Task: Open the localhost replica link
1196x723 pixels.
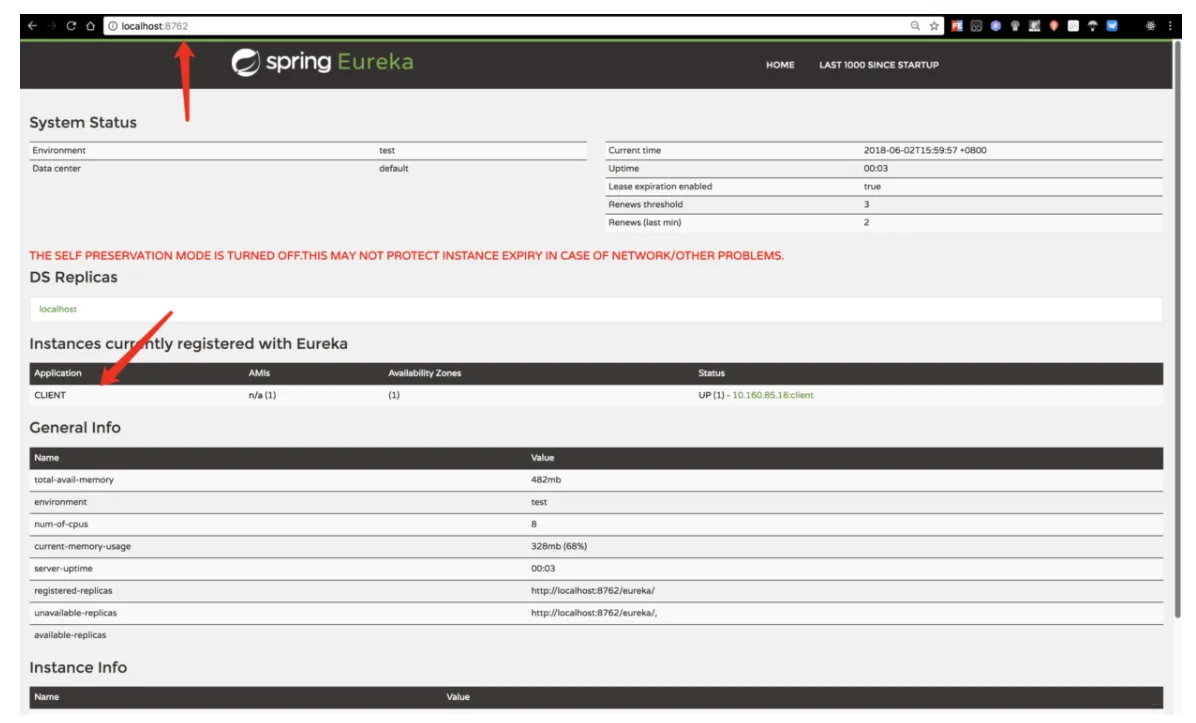Action: point(58,309)
